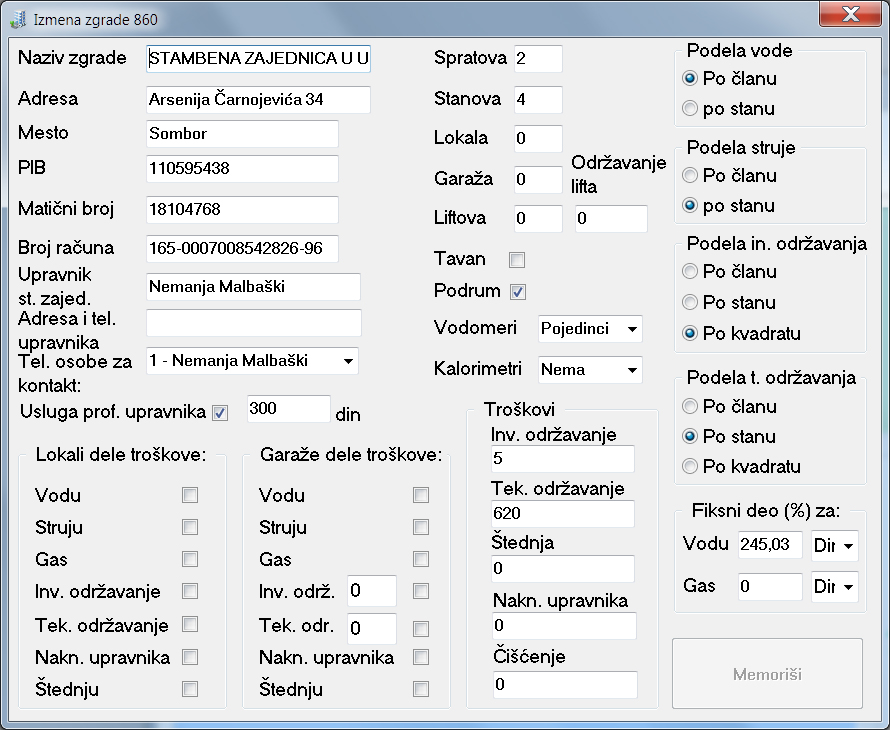
Task: Check Vodu under Garaže dele troškove
Action: 421,495
